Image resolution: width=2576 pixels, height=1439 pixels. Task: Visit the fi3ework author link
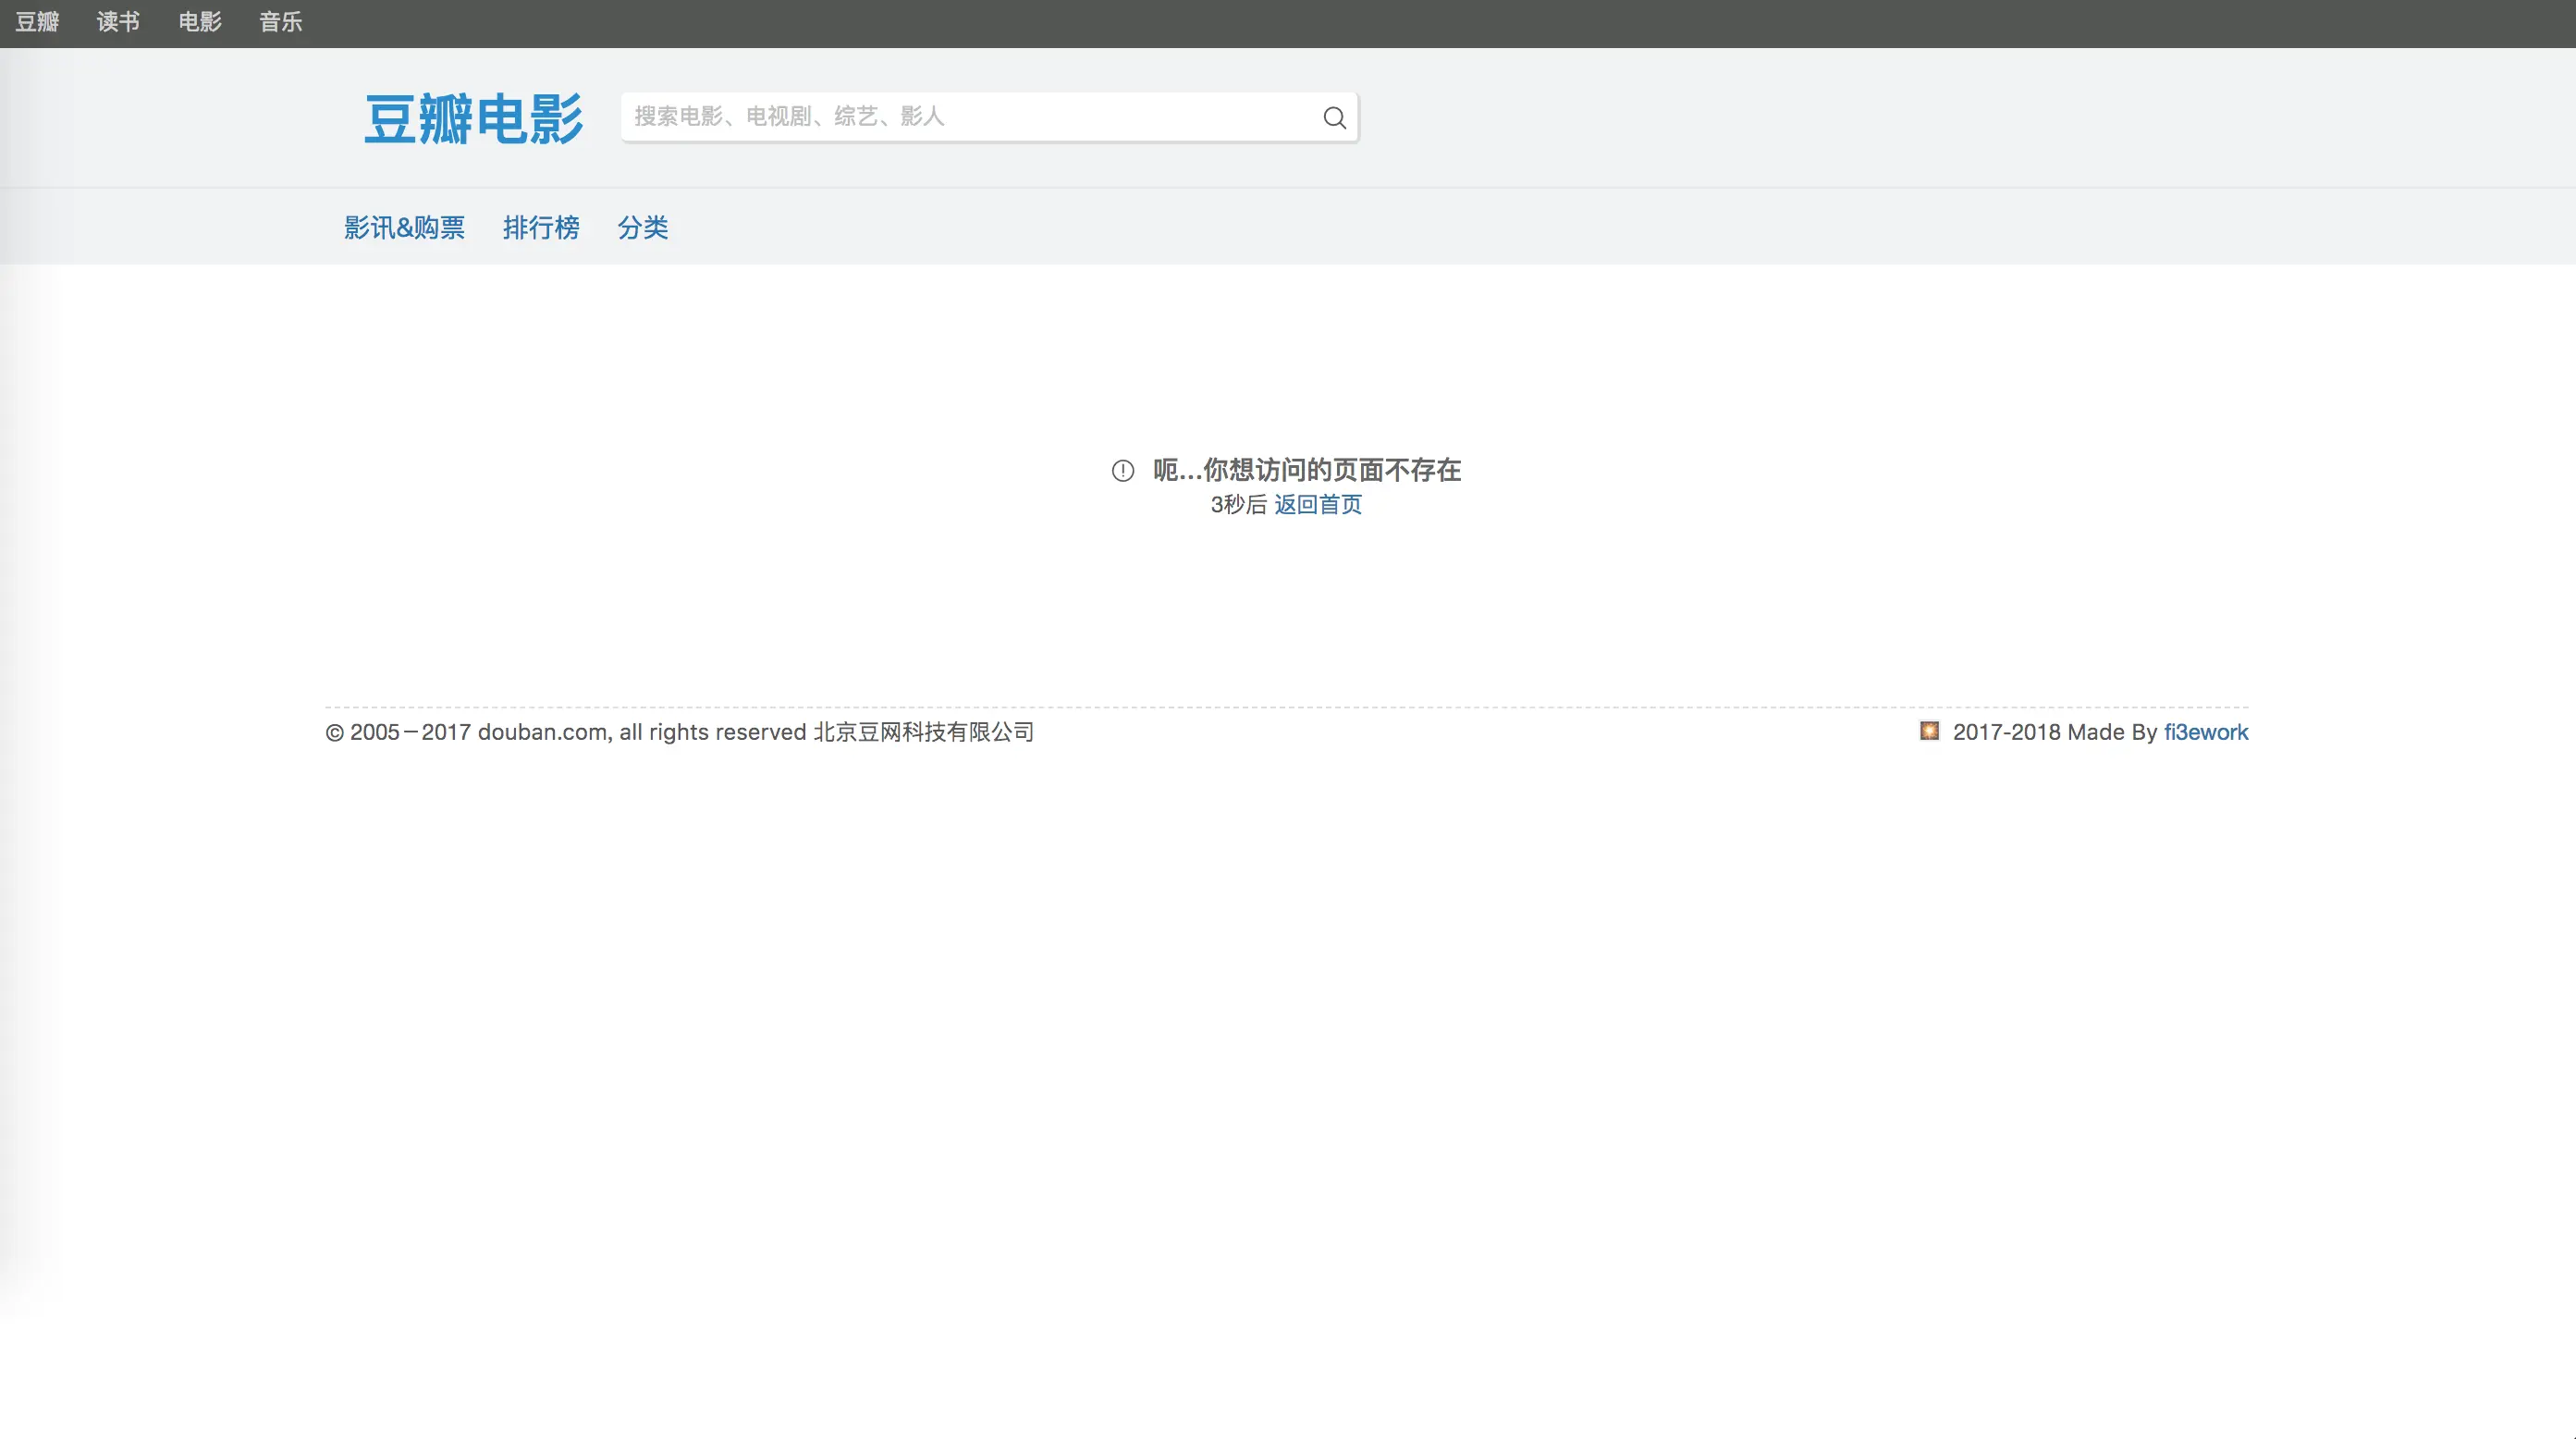pyautogui.click(x=2205, y=732)
